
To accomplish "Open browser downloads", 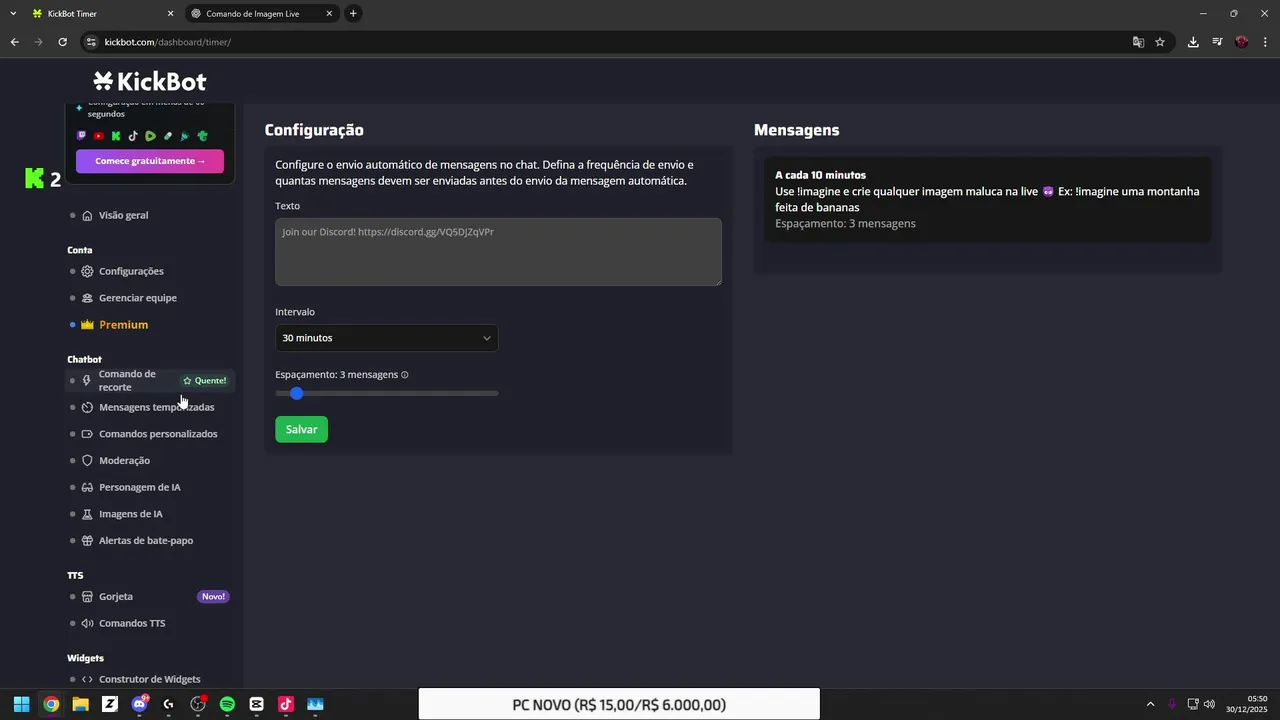I will pyautogui.click(x=1193, y=42).
